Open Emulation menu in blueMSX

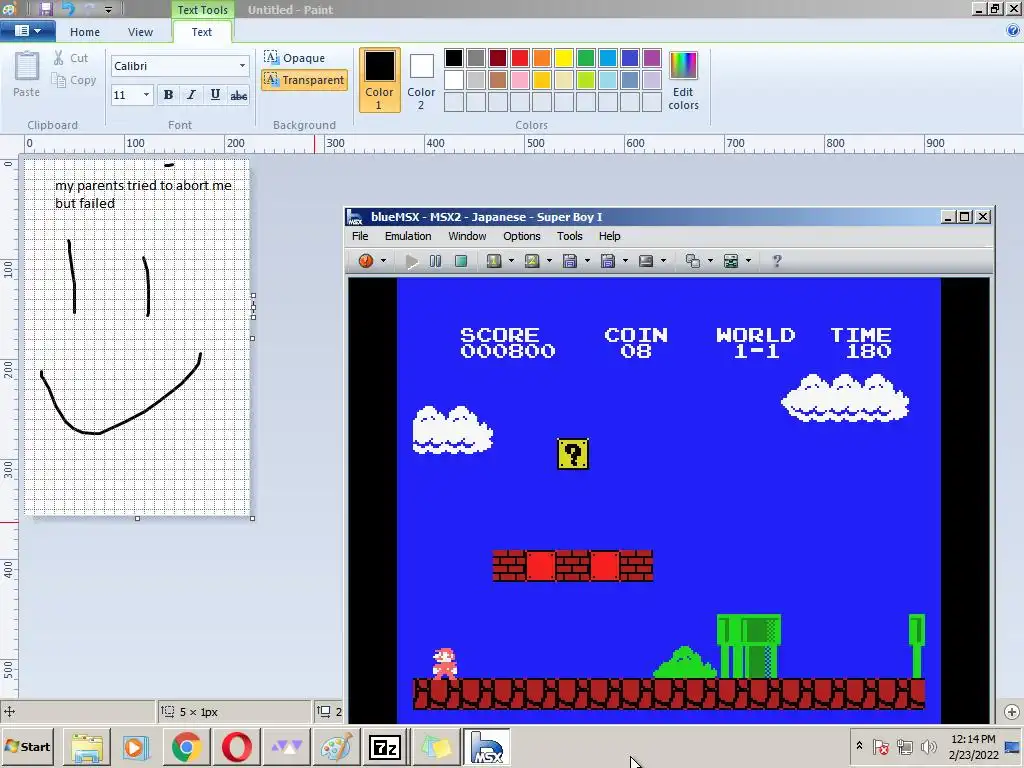click(x=408, y=236)
